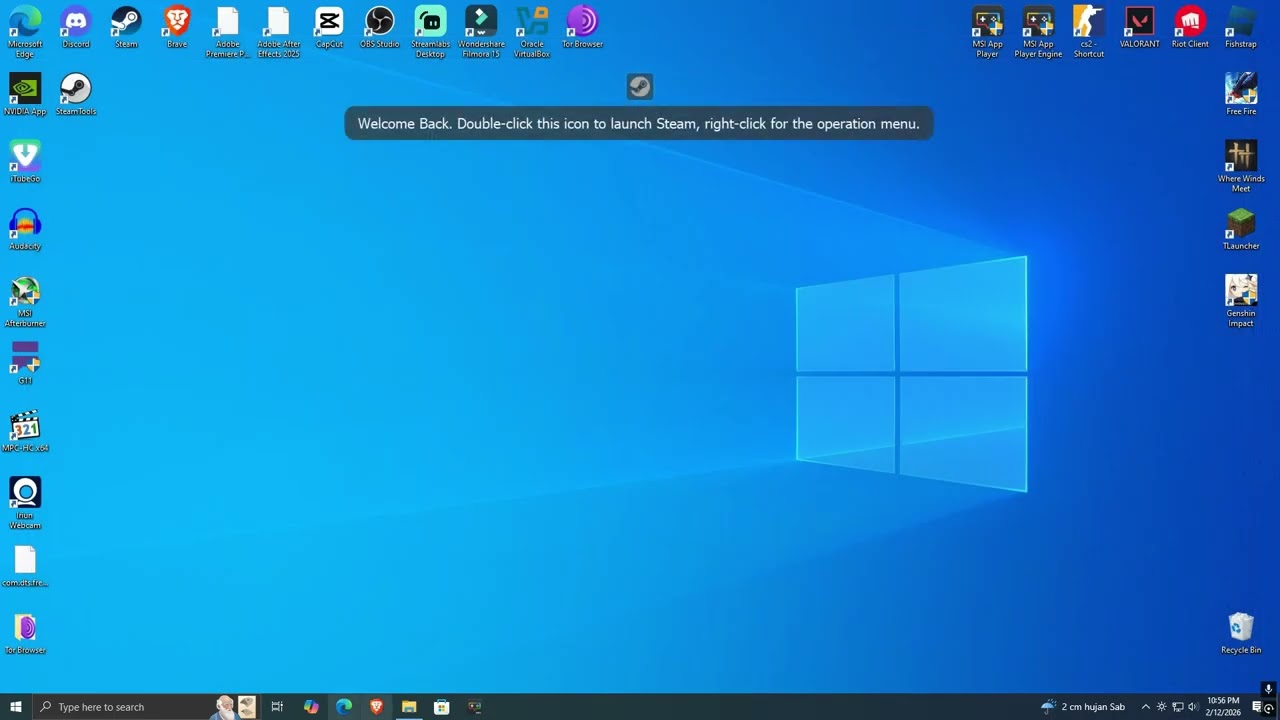Select the Steam desktop shortcut
This screenshot has height=720, width=1280.
pos(126,28)
